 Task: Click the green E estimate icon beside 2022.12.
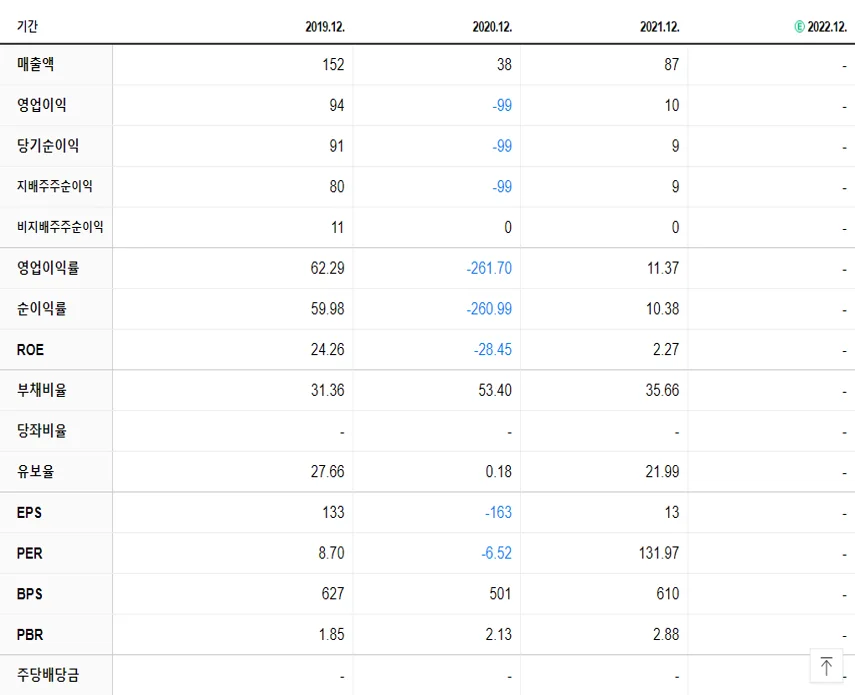(799, 27)
